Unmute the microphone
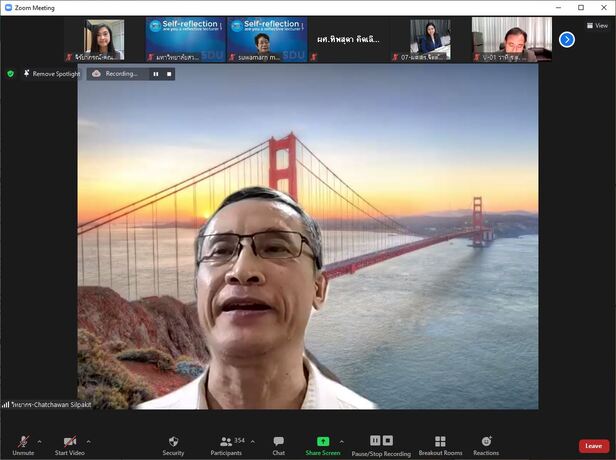Viewport: 616px width, 460px height. [23, 445]
